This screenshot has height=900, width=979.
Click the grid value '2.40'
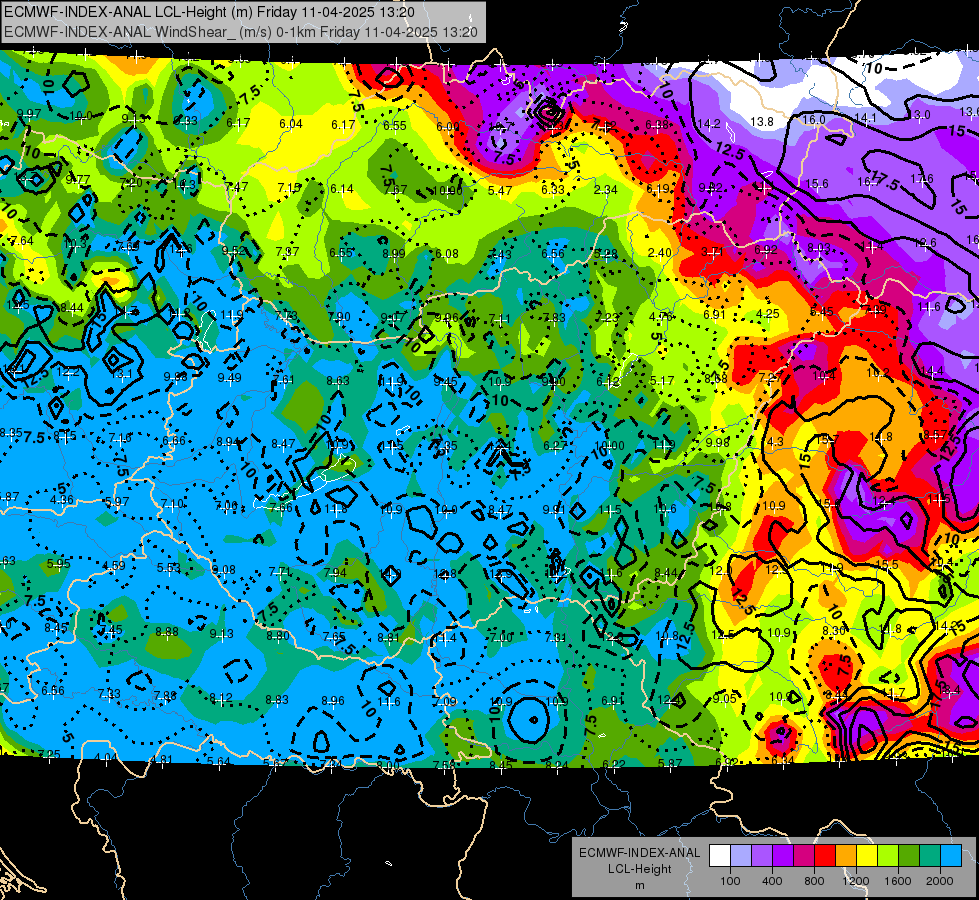point(660,252)
